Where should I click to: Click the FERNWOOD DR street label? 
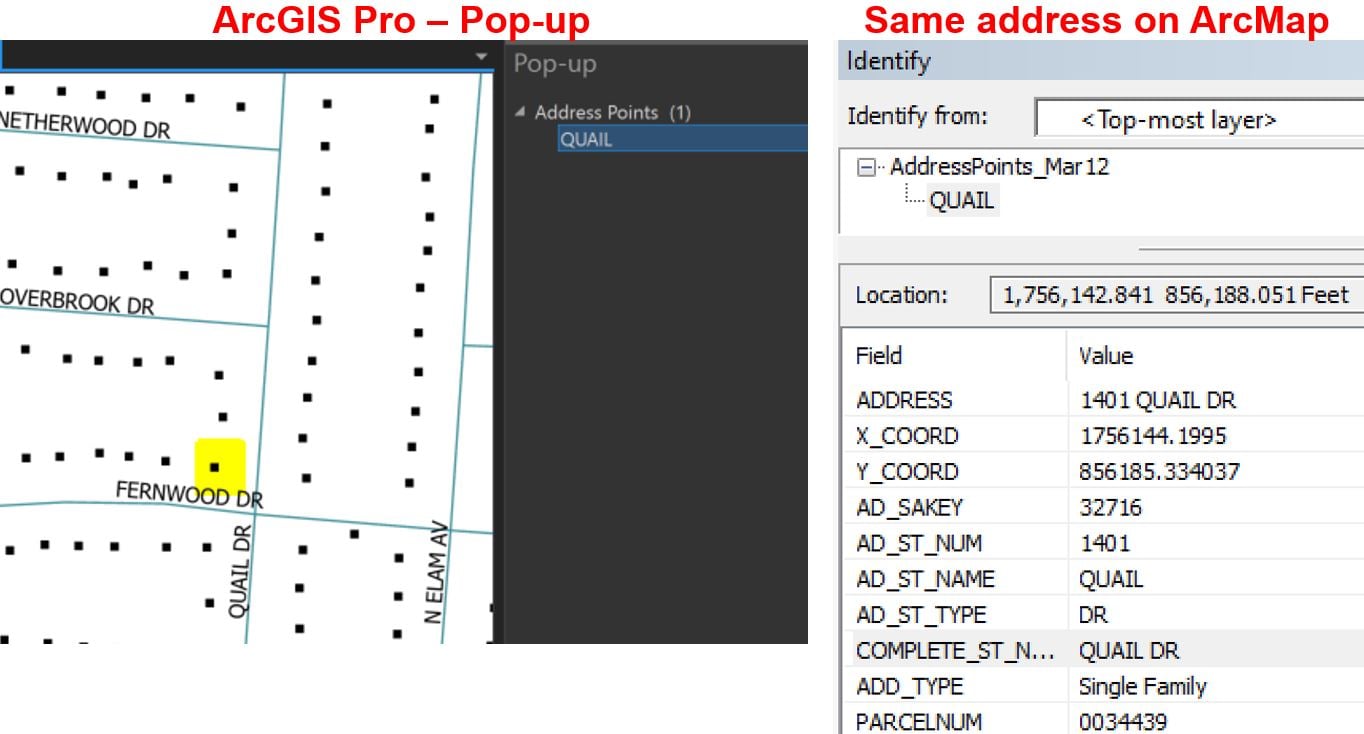coord(189,494)
